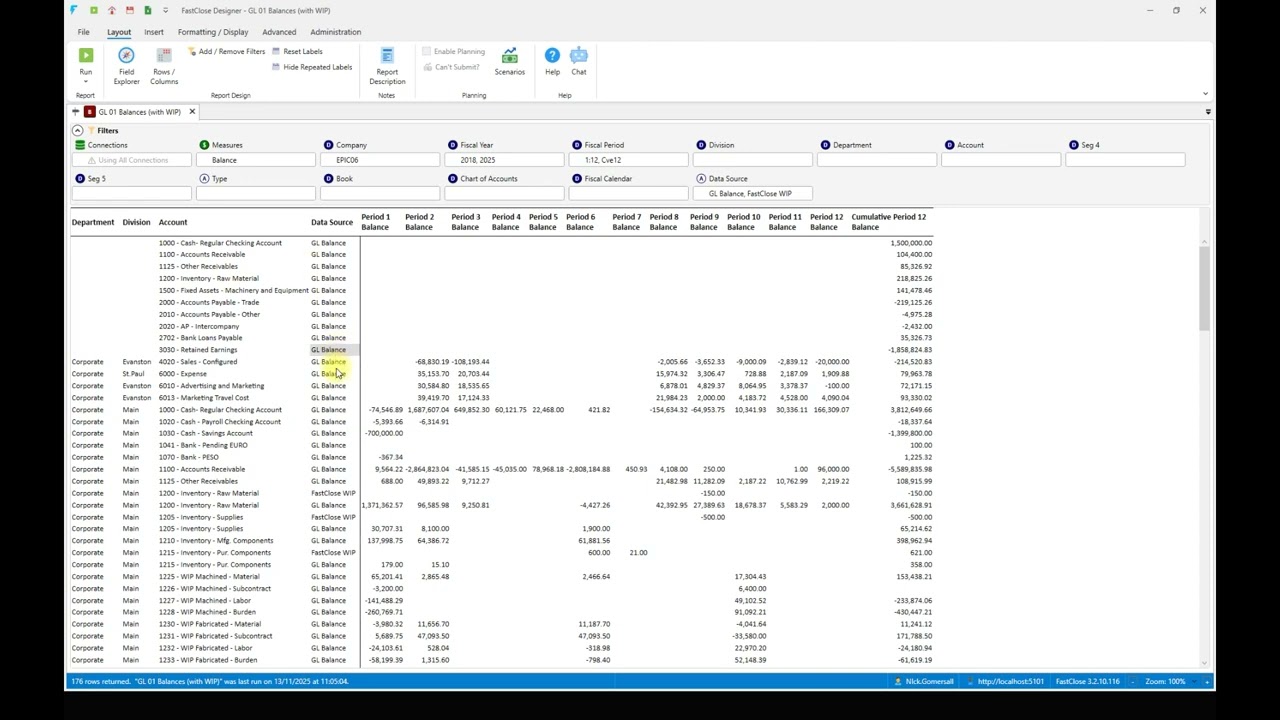Click the Fiscal Calendar D icon
Viewport: 1280px width, 720px height.
click(x=576, y=179)
